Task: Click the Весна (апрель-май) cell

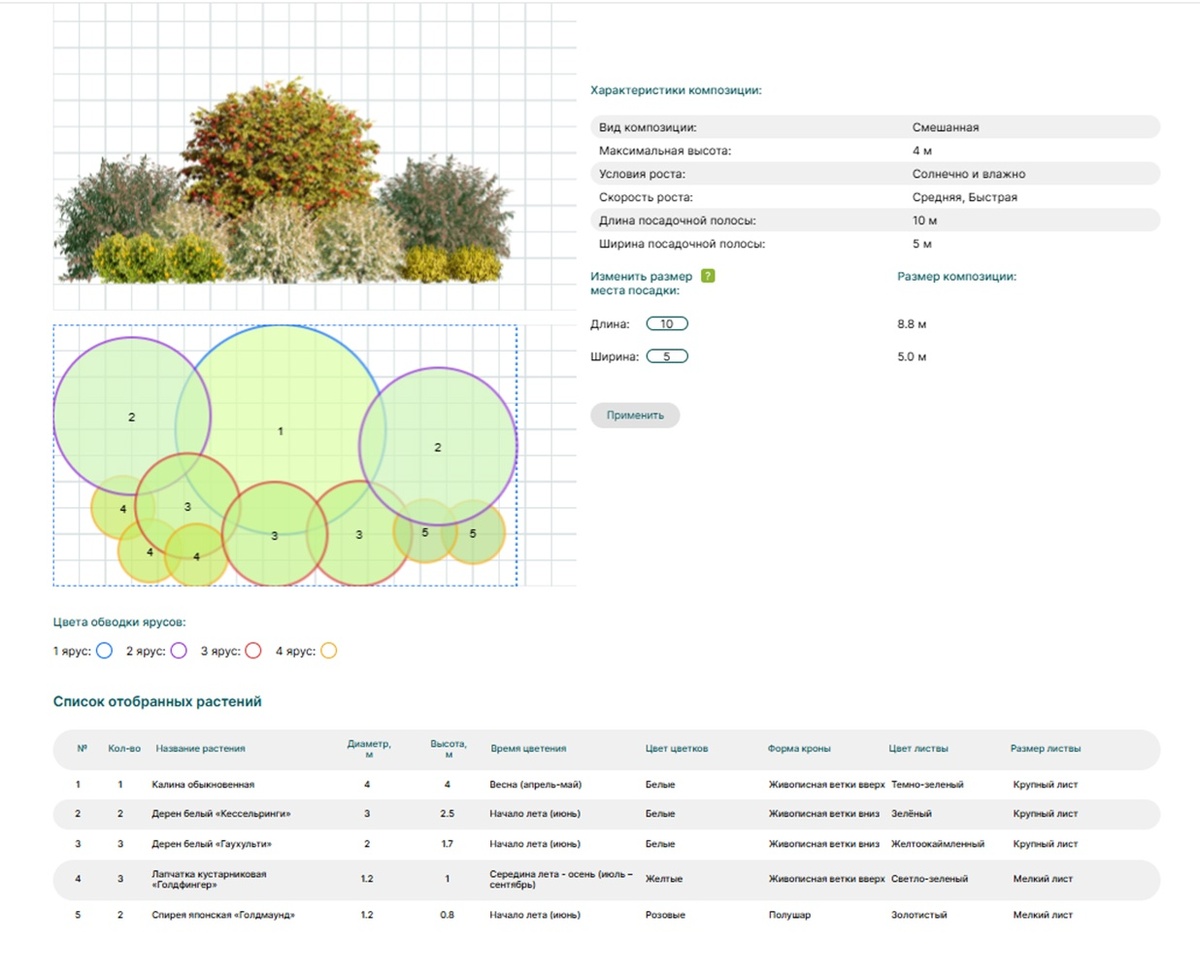Action: coord(538,785)
